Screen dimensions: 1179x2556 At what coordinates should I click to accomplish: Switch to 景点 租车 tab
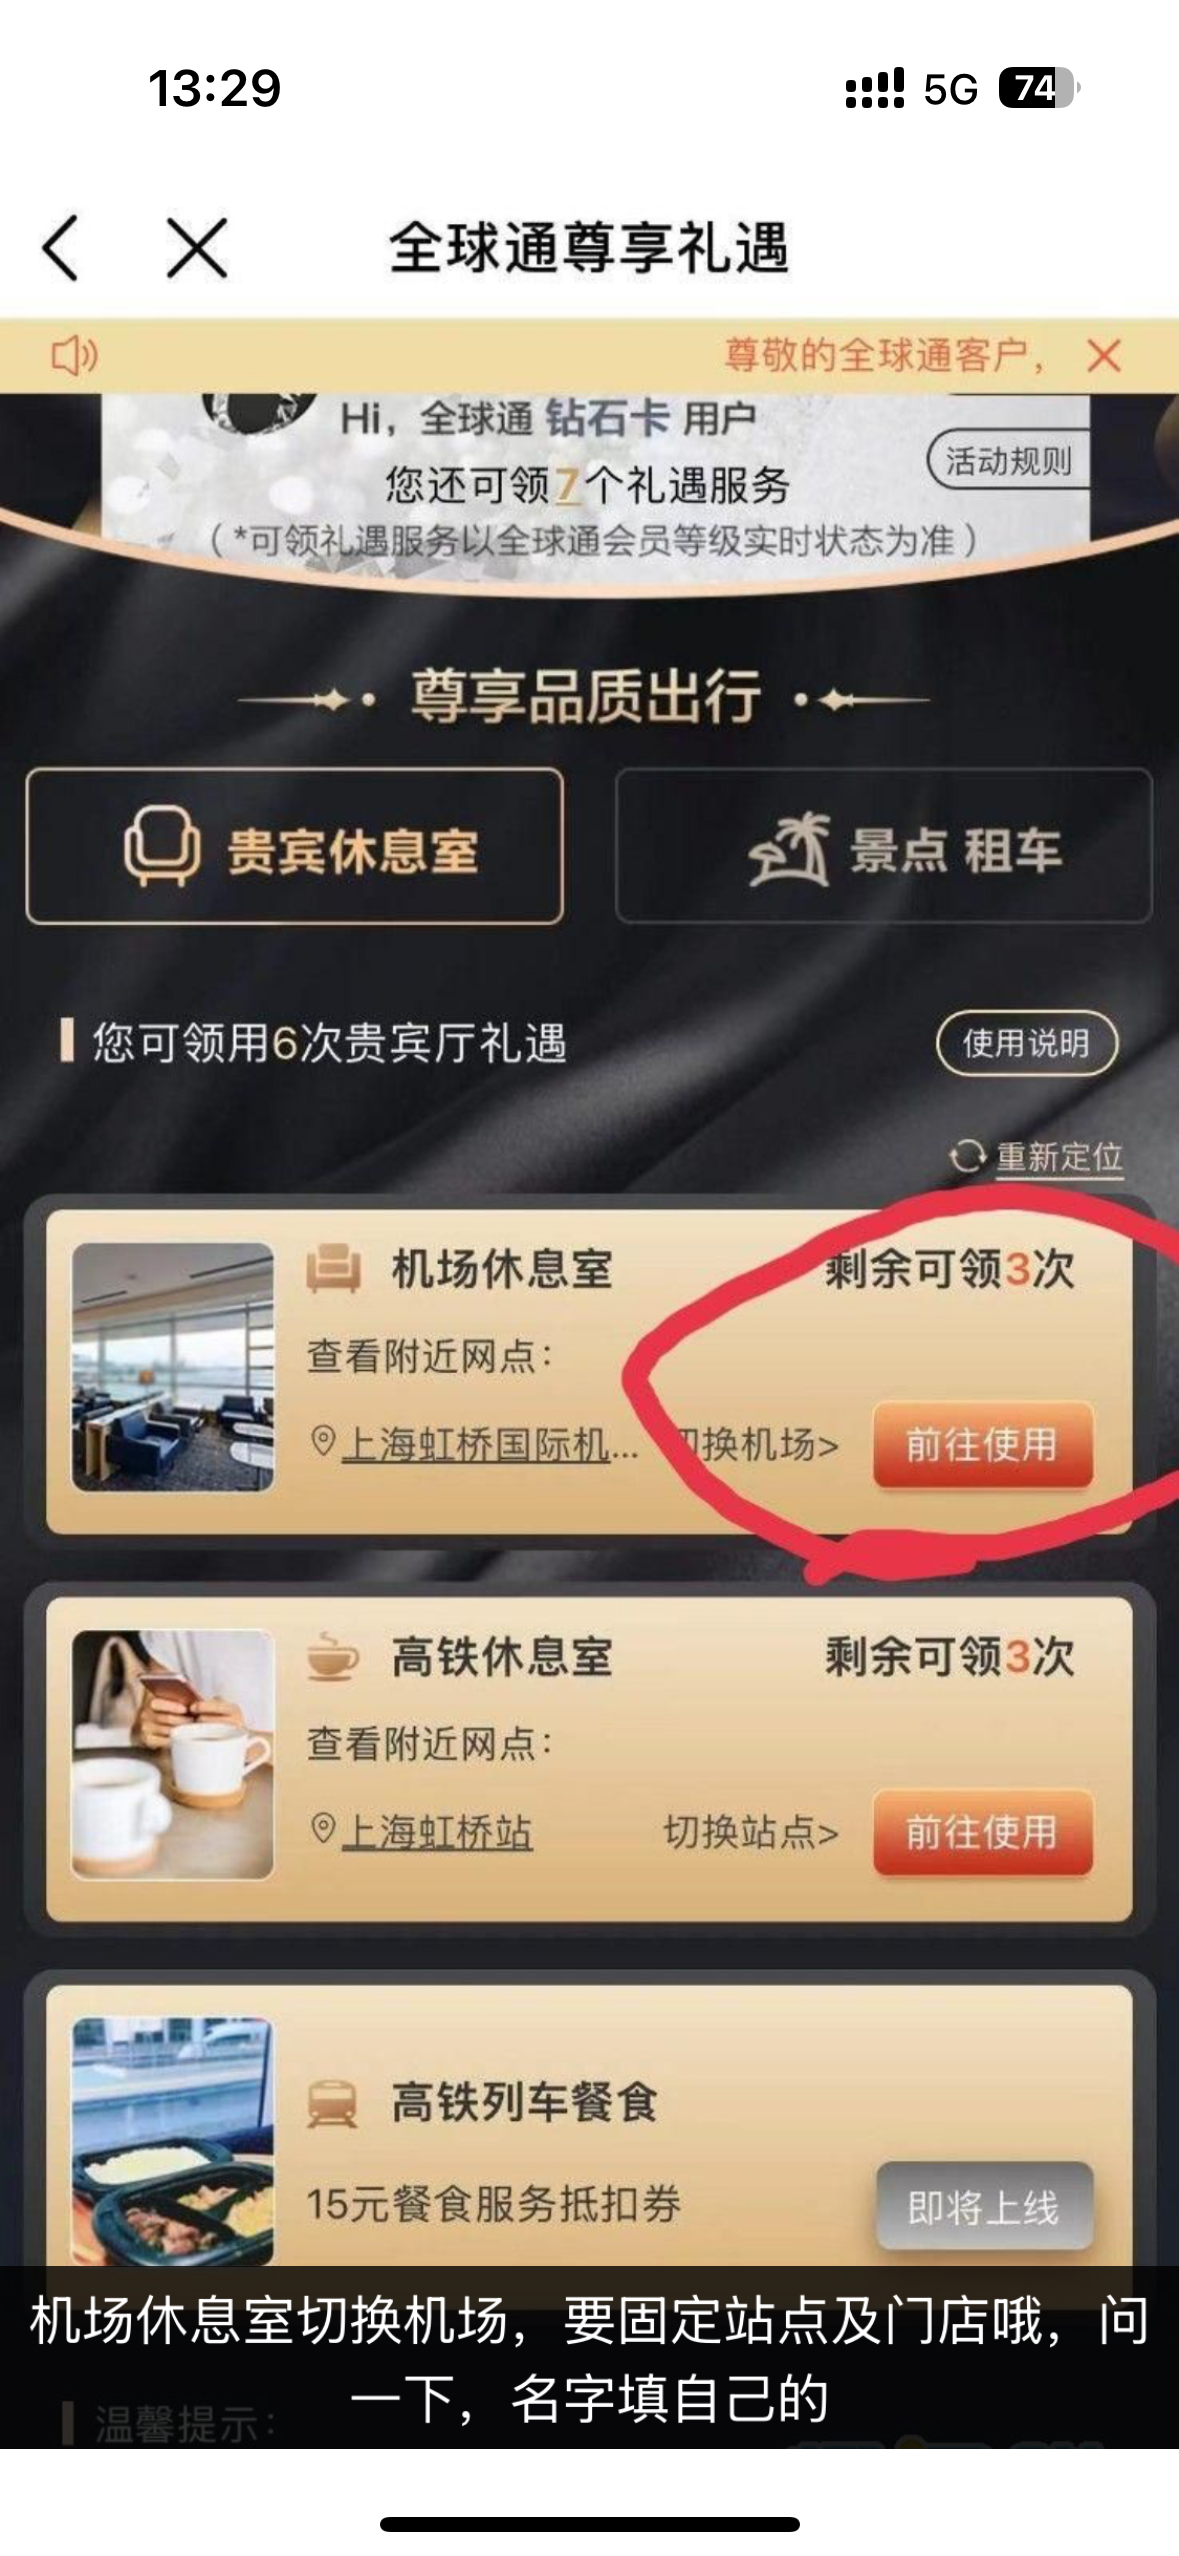click(884, 846)
